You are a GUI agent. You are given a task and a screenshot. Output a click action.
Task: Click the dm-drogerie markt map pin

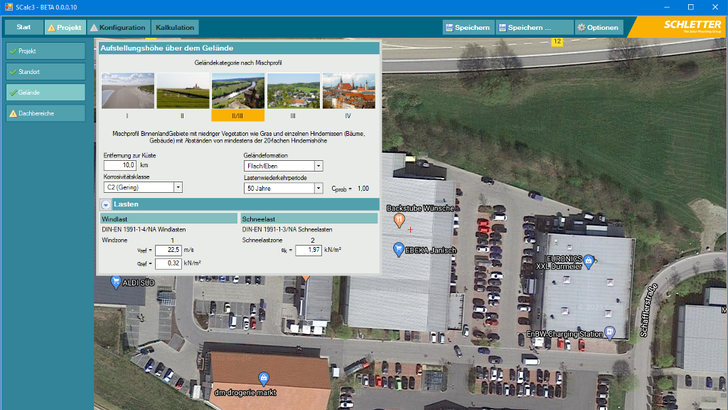coord(262,378)
